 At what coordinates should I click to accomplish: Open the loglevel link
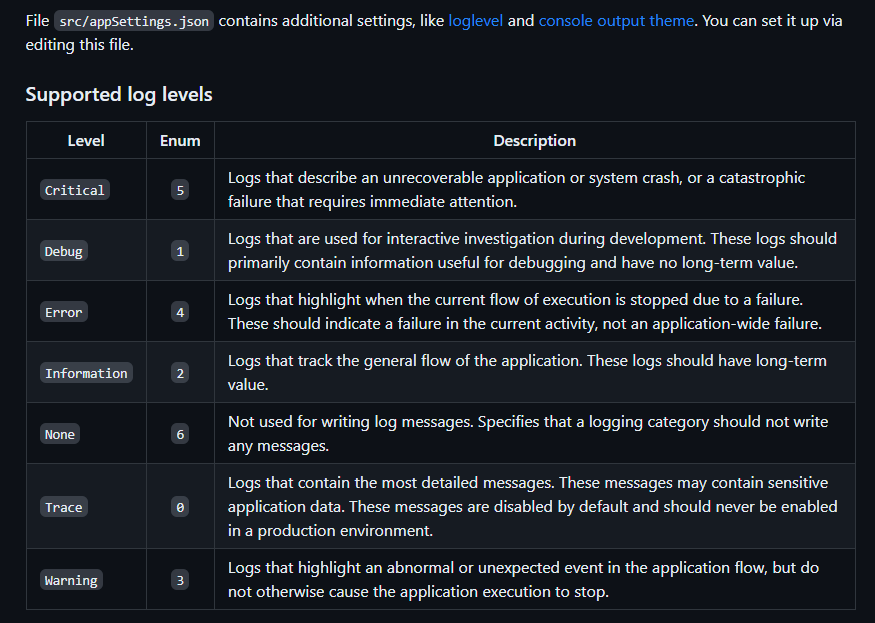point(475,21)
